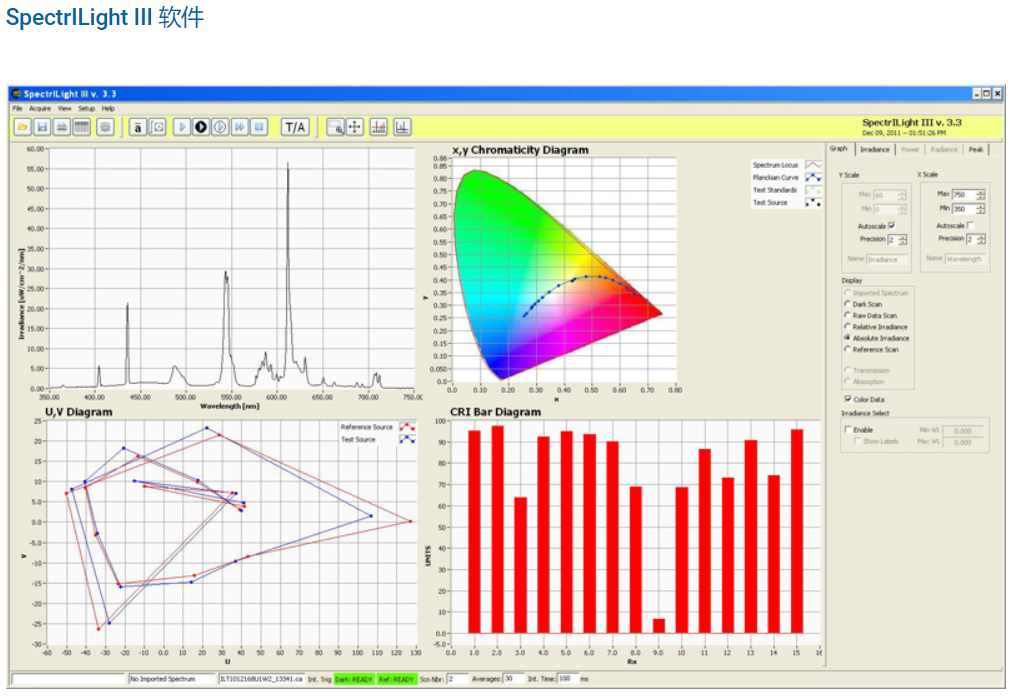Click the axis graph icon in toolbar
Image resolution: width=1022 pixels, height=697 pixels.
(402, 127)
